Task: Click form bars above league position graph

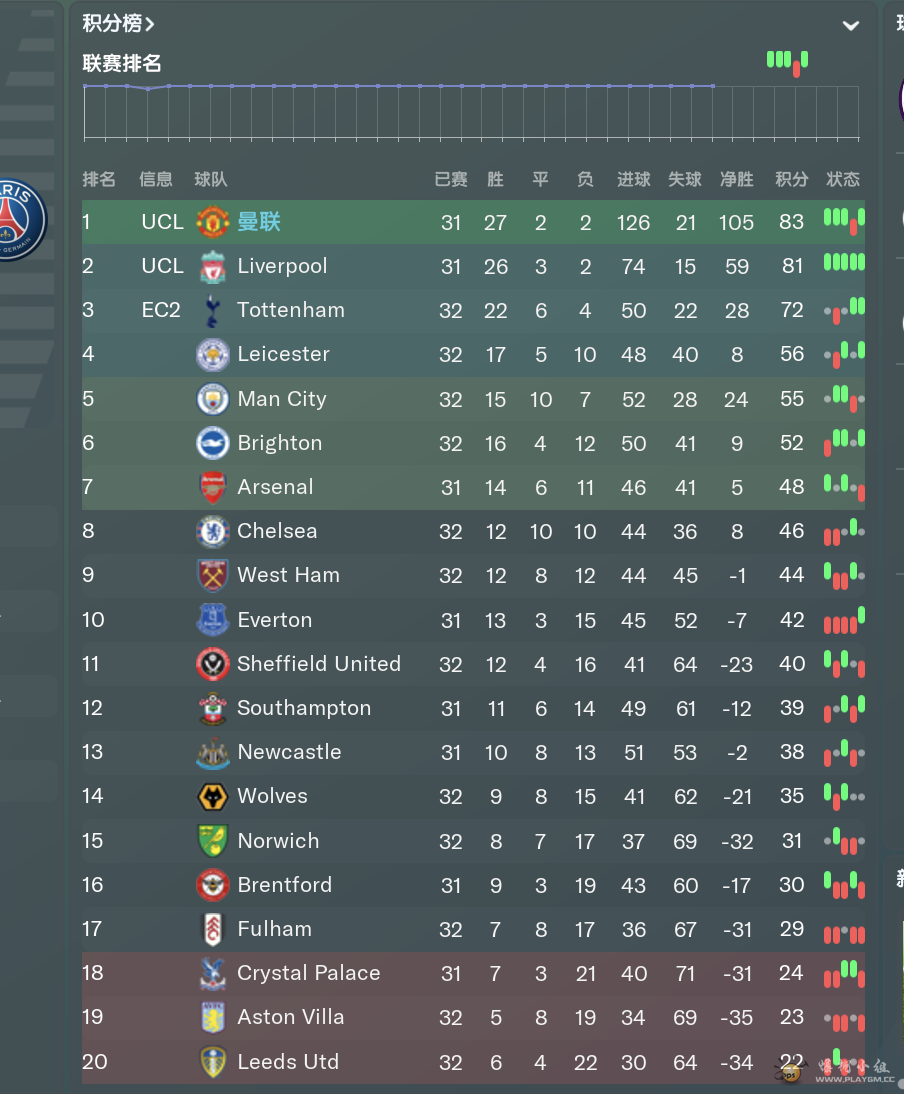Action: tap(788, 63)
